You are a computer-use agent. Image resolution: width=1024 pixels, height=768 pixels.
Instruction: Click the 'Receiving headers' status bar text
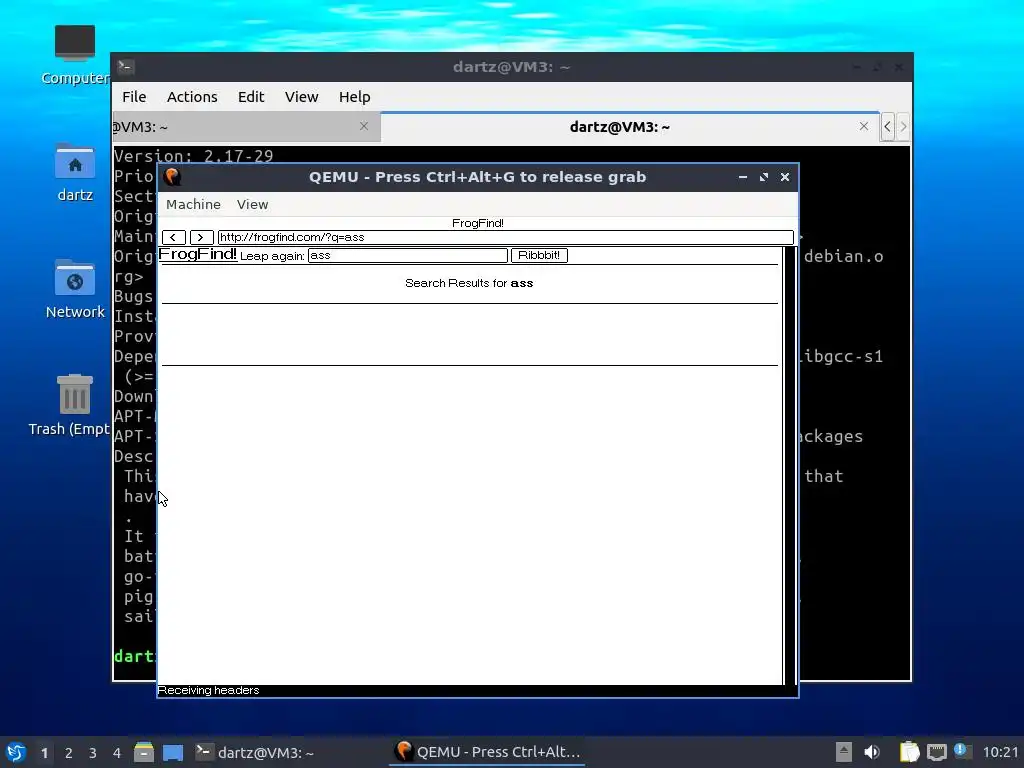208,690
